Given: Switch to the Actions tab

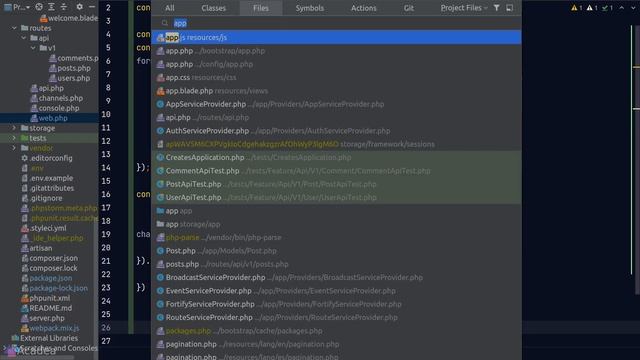Looking at the screenshot, I should coord(364,8).
